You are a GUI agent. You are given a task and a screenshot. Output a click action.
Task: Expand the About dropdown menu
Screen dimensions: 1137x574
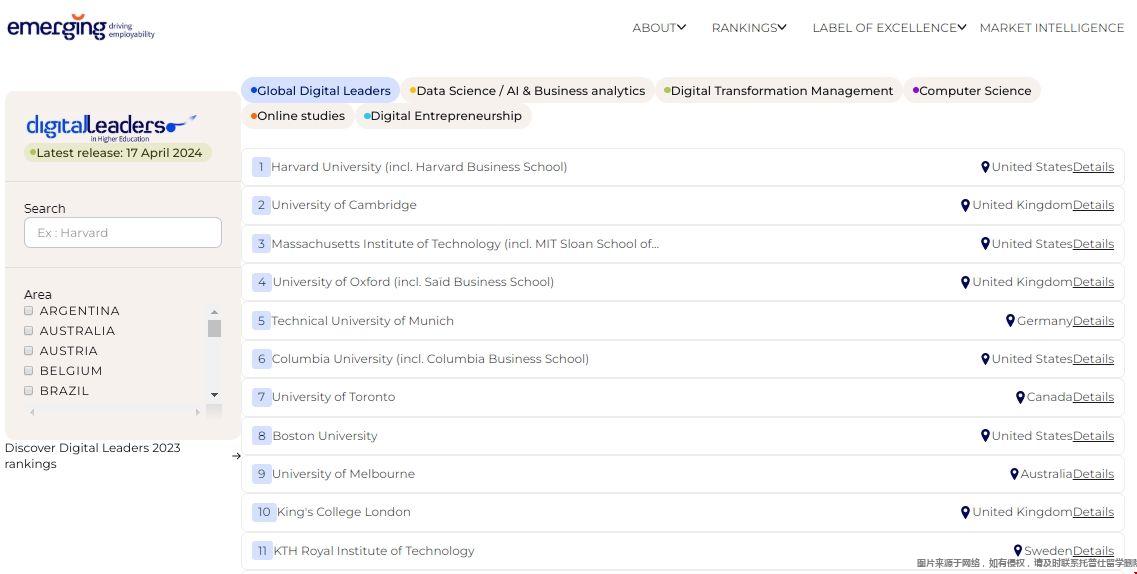click(658, 28)
